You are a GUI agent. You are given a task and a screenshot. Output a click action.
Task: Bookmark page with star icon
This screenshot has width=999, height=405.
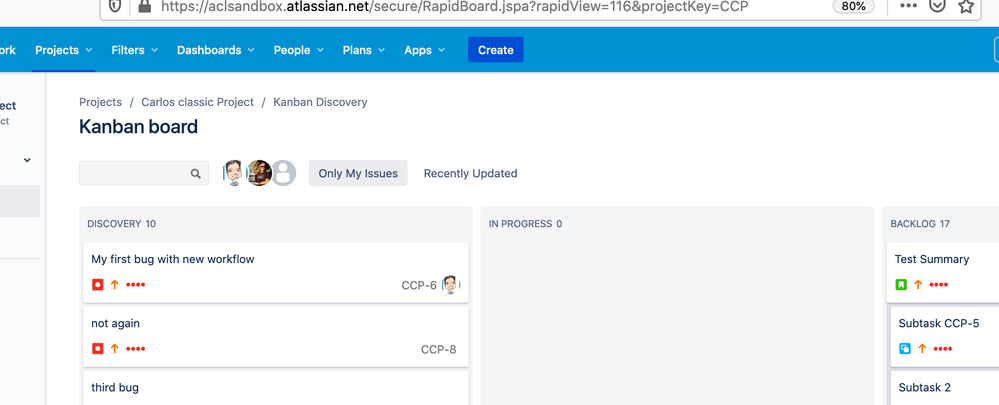click(966, 6)
